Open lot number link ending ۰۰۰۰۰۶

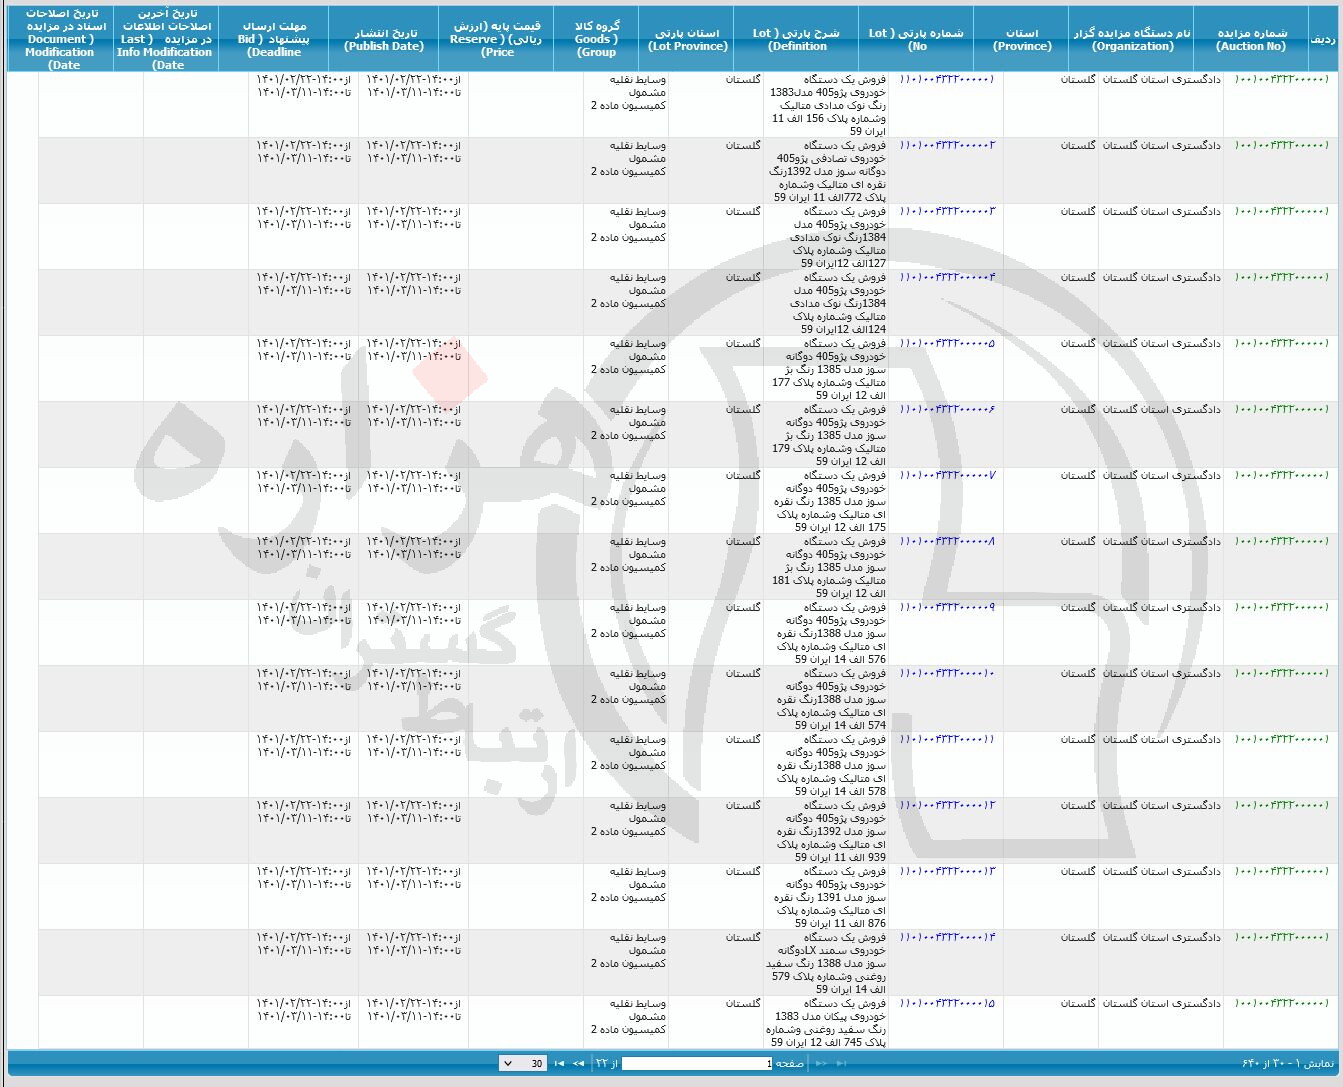click(x=947, y=409)
